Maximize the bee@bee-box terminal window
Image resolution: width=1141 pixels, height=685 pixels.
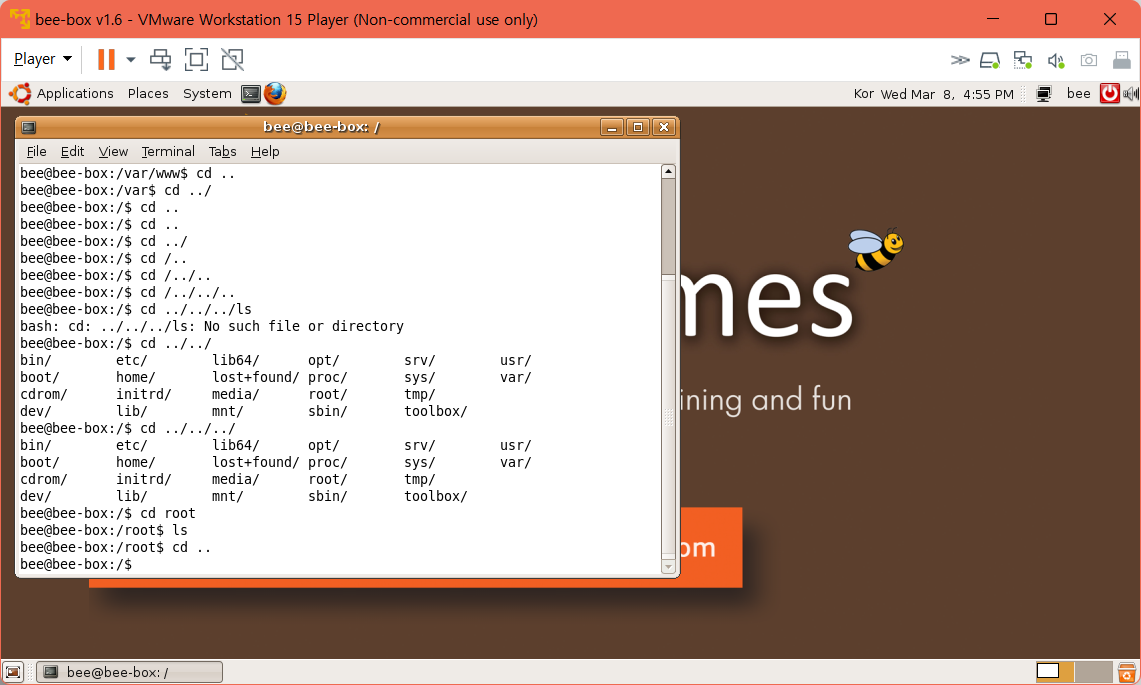pyautogui.click(x=638, y=127)
